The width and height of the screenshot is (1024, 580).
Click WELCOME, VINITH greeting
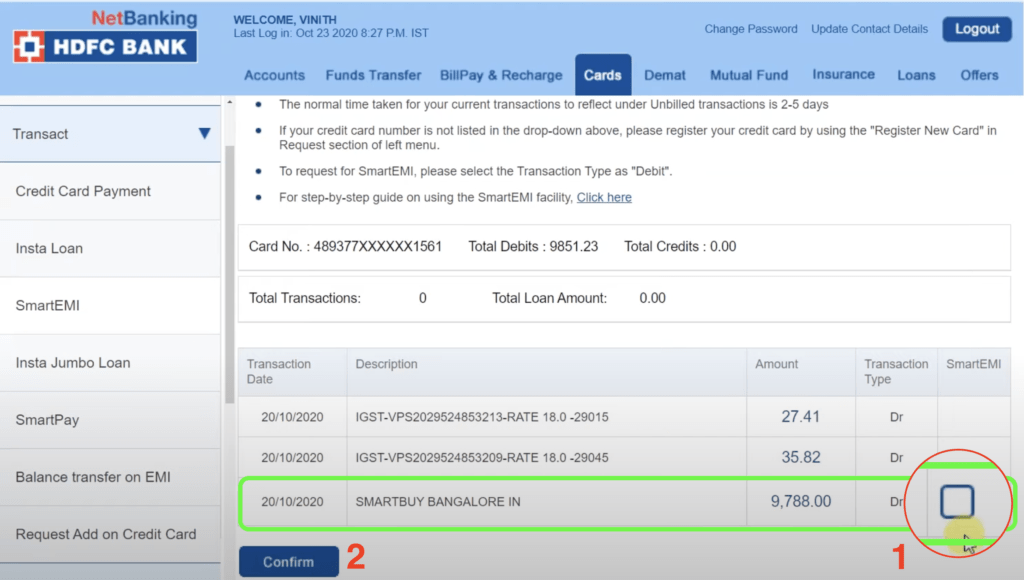click(285, 20)
